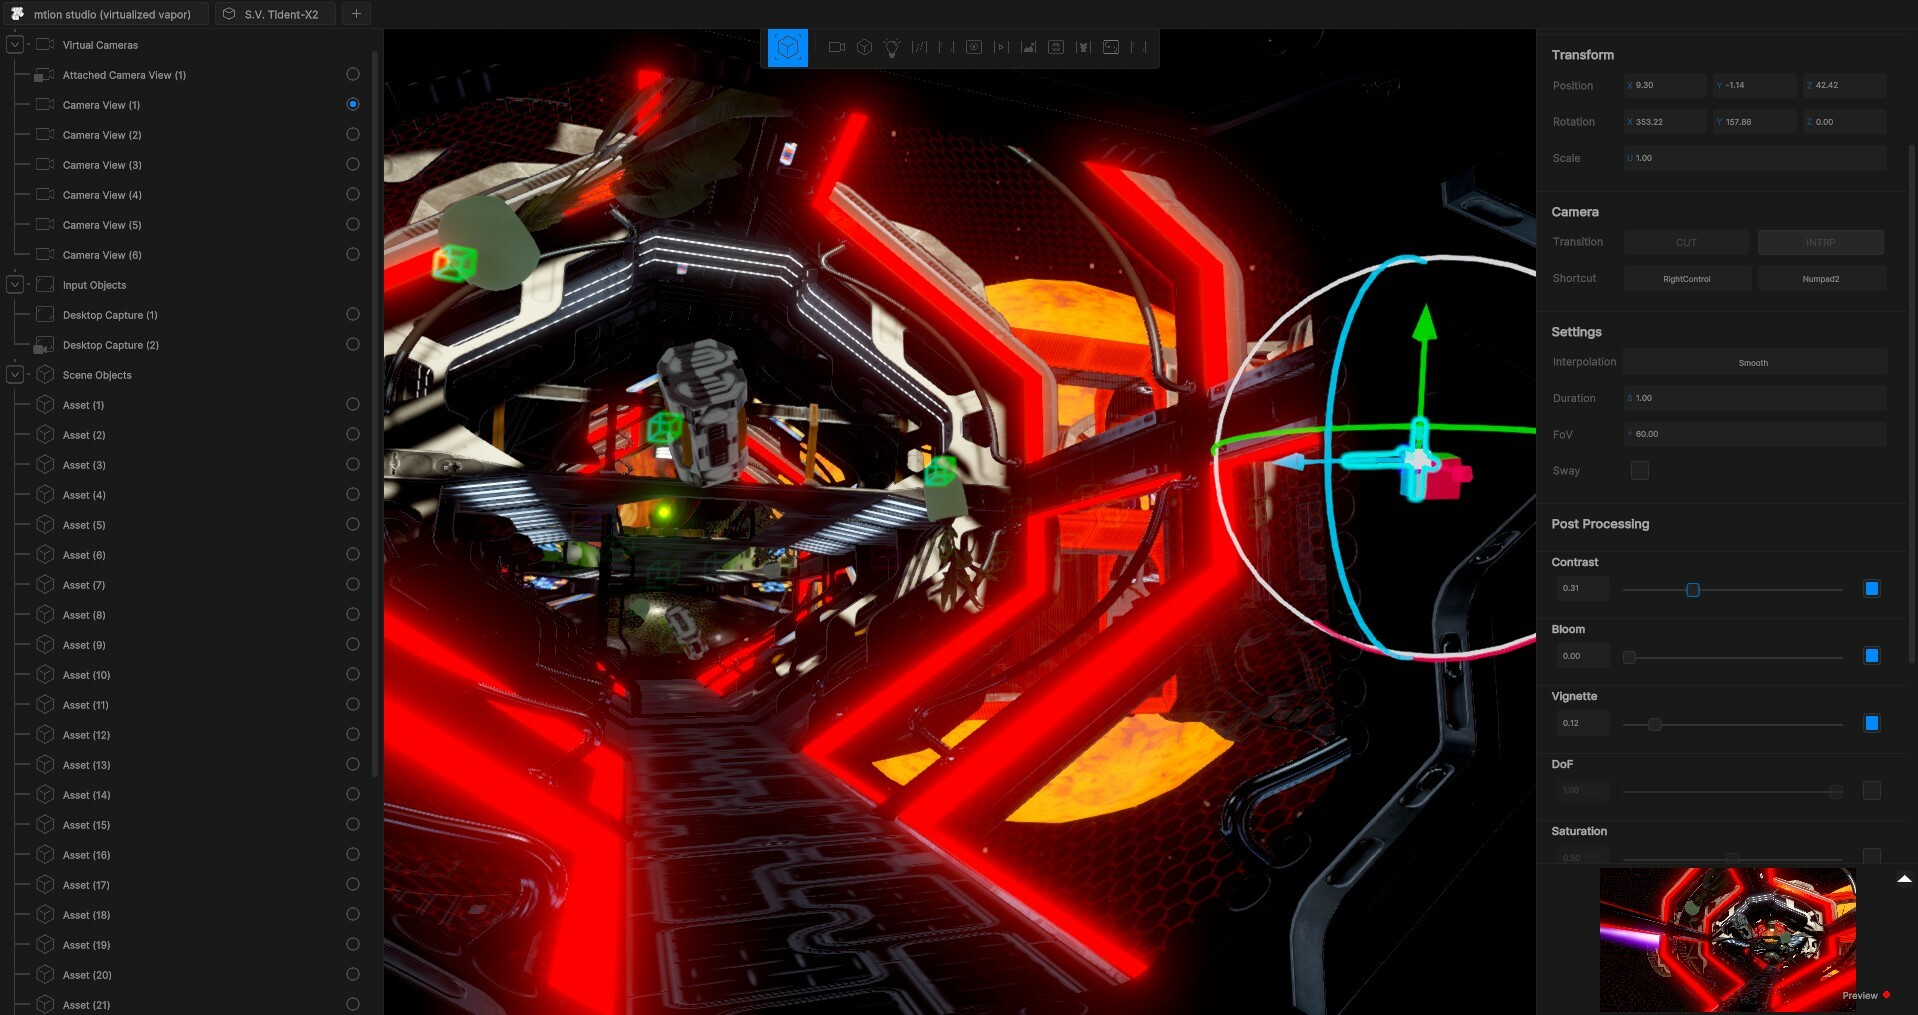
Task: Click the Contrast slider handle
Action: click(1693, 590)
